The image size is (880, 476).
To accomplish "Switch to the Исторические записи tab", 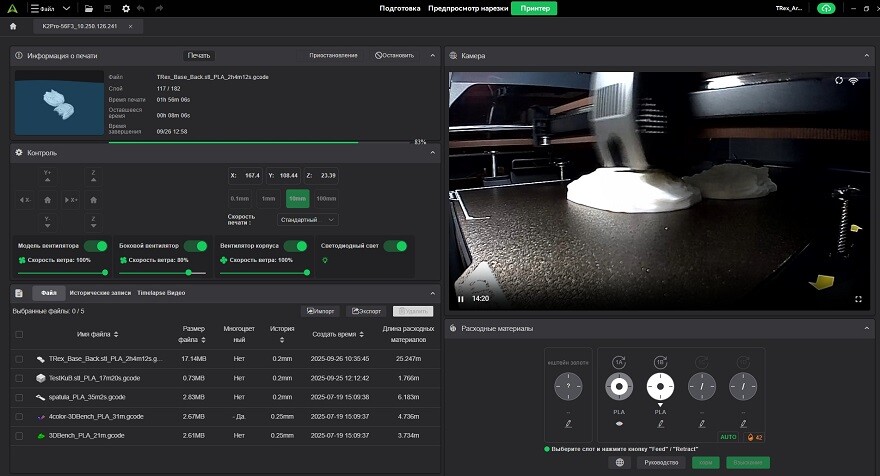I will (100, 293).
